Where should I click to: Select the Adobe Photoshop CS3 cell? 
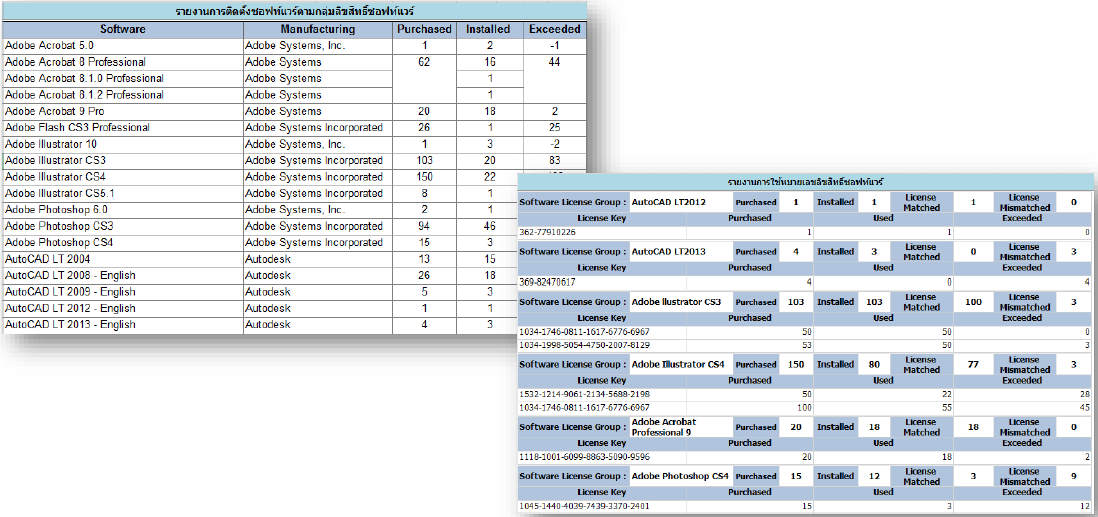click(123, 226)
